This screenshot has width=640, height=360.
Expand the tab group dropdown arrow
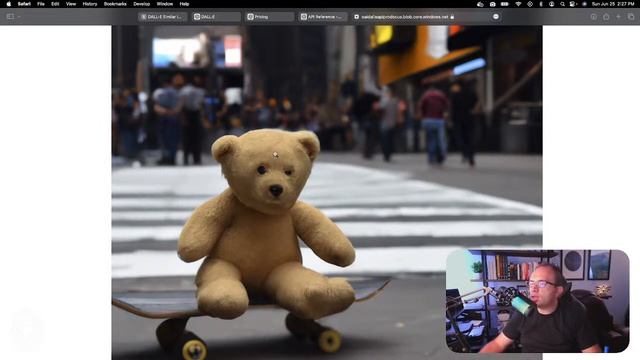tap(19, 17)
